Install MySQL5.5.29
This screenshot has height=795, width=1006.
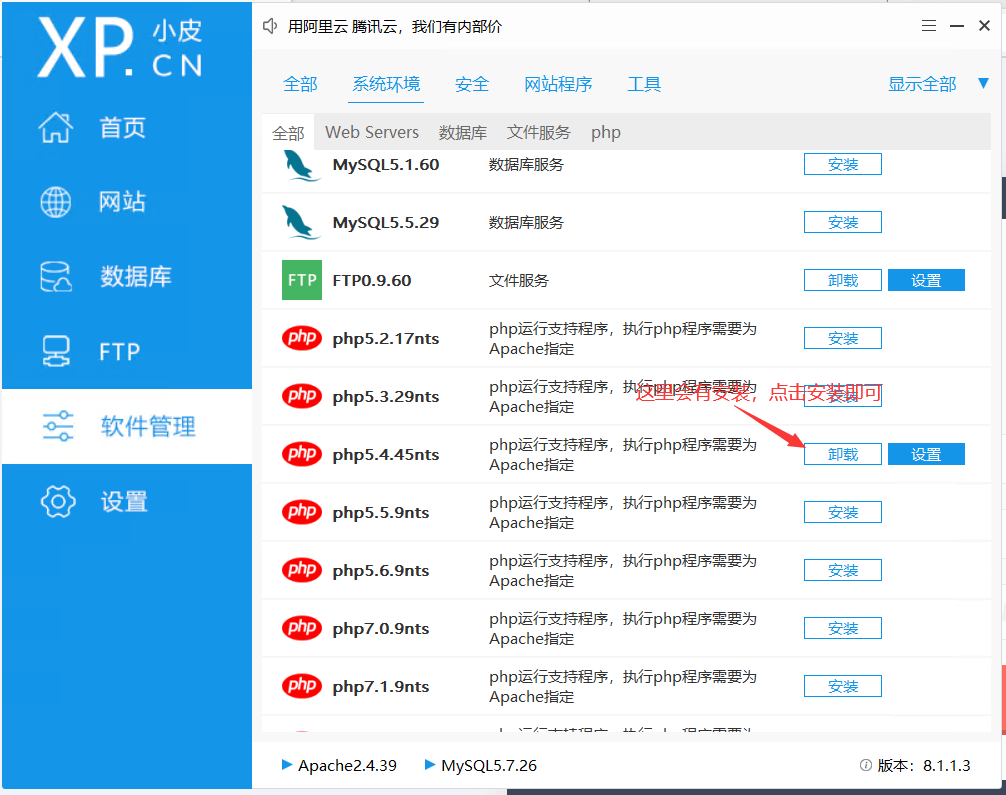coord(842,222)
